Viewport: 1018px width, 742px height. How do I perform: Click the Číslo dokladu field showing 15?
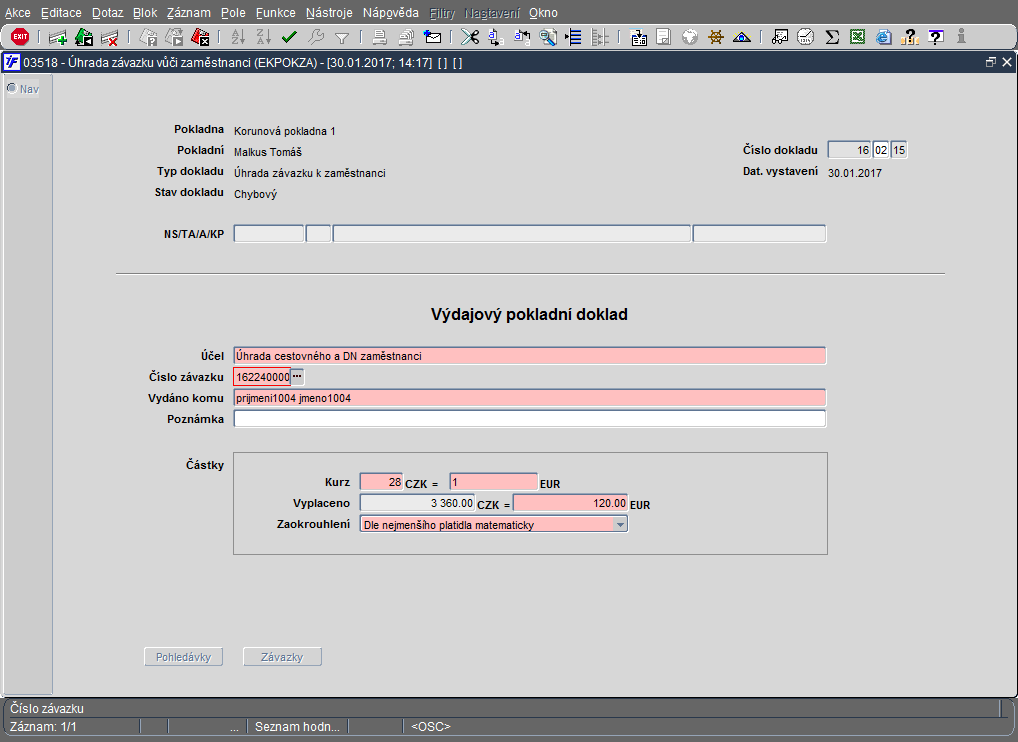[x=899, y=150]
